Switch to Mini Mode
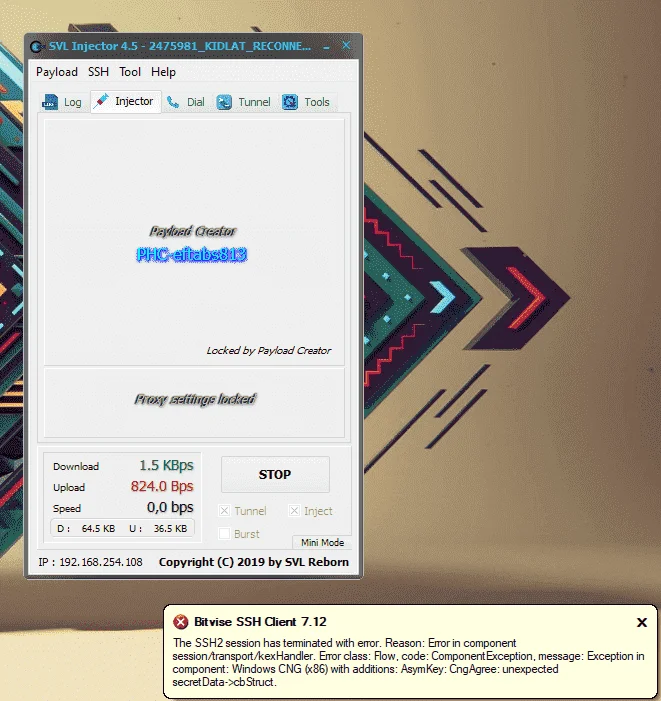Screen dimensions: 661x701 (322, 542)
